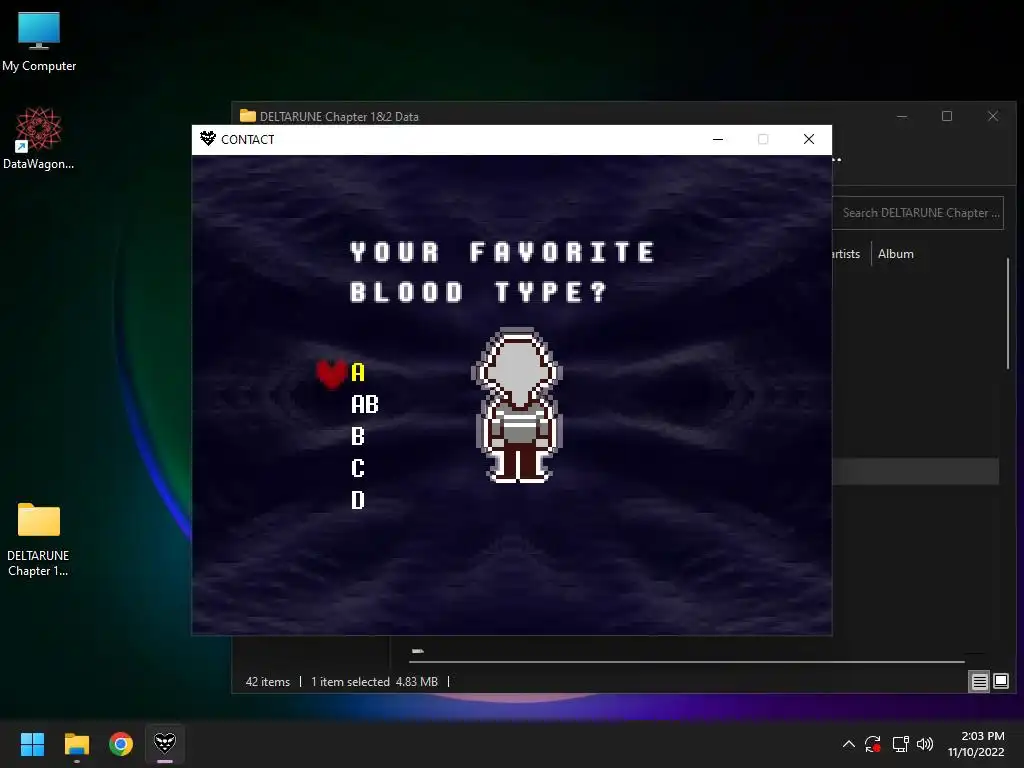
Task: Show hidden system tray icons
Action: tap(848, 744)
